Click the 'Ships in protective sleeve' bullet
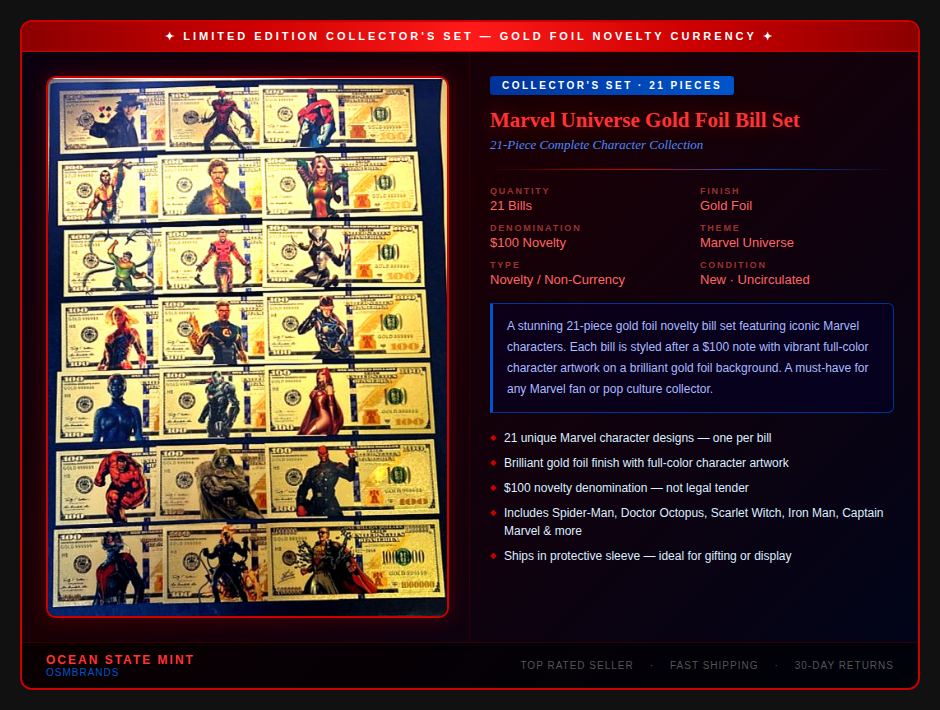This screenshot has width=940, height=710. pos(647,556)
